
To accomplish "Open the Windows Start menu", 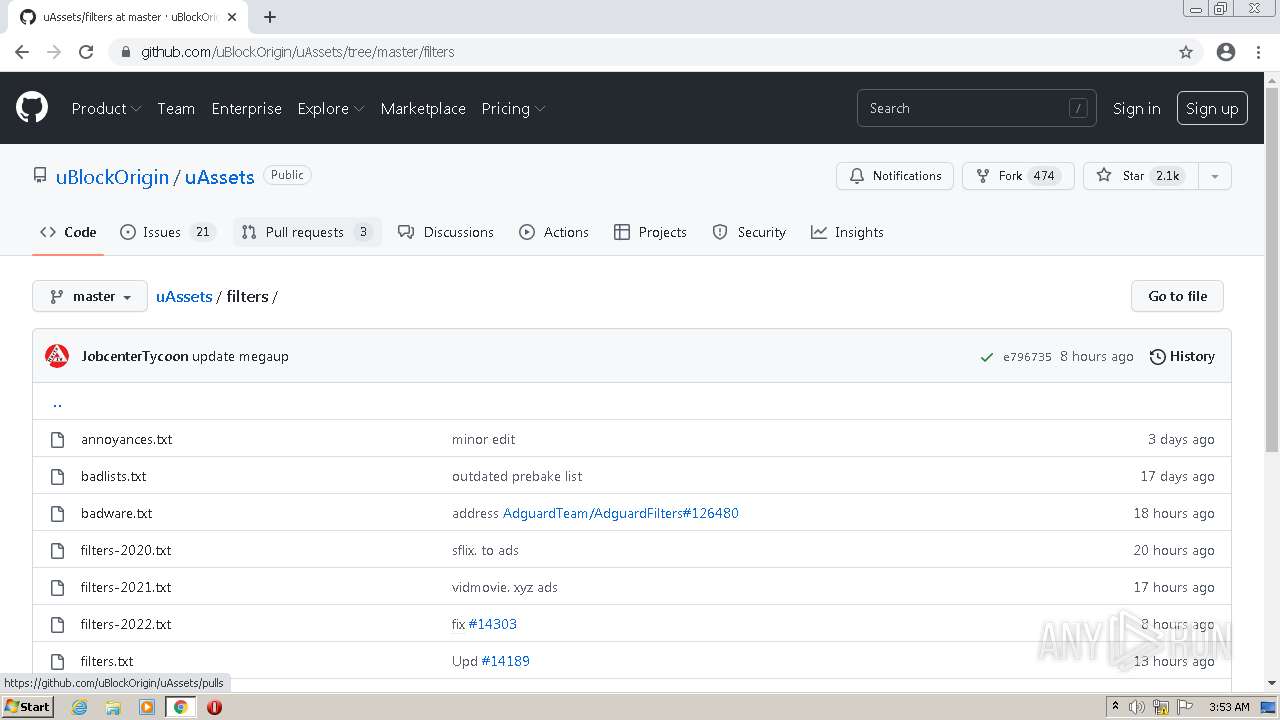I will tap(28, 707).
